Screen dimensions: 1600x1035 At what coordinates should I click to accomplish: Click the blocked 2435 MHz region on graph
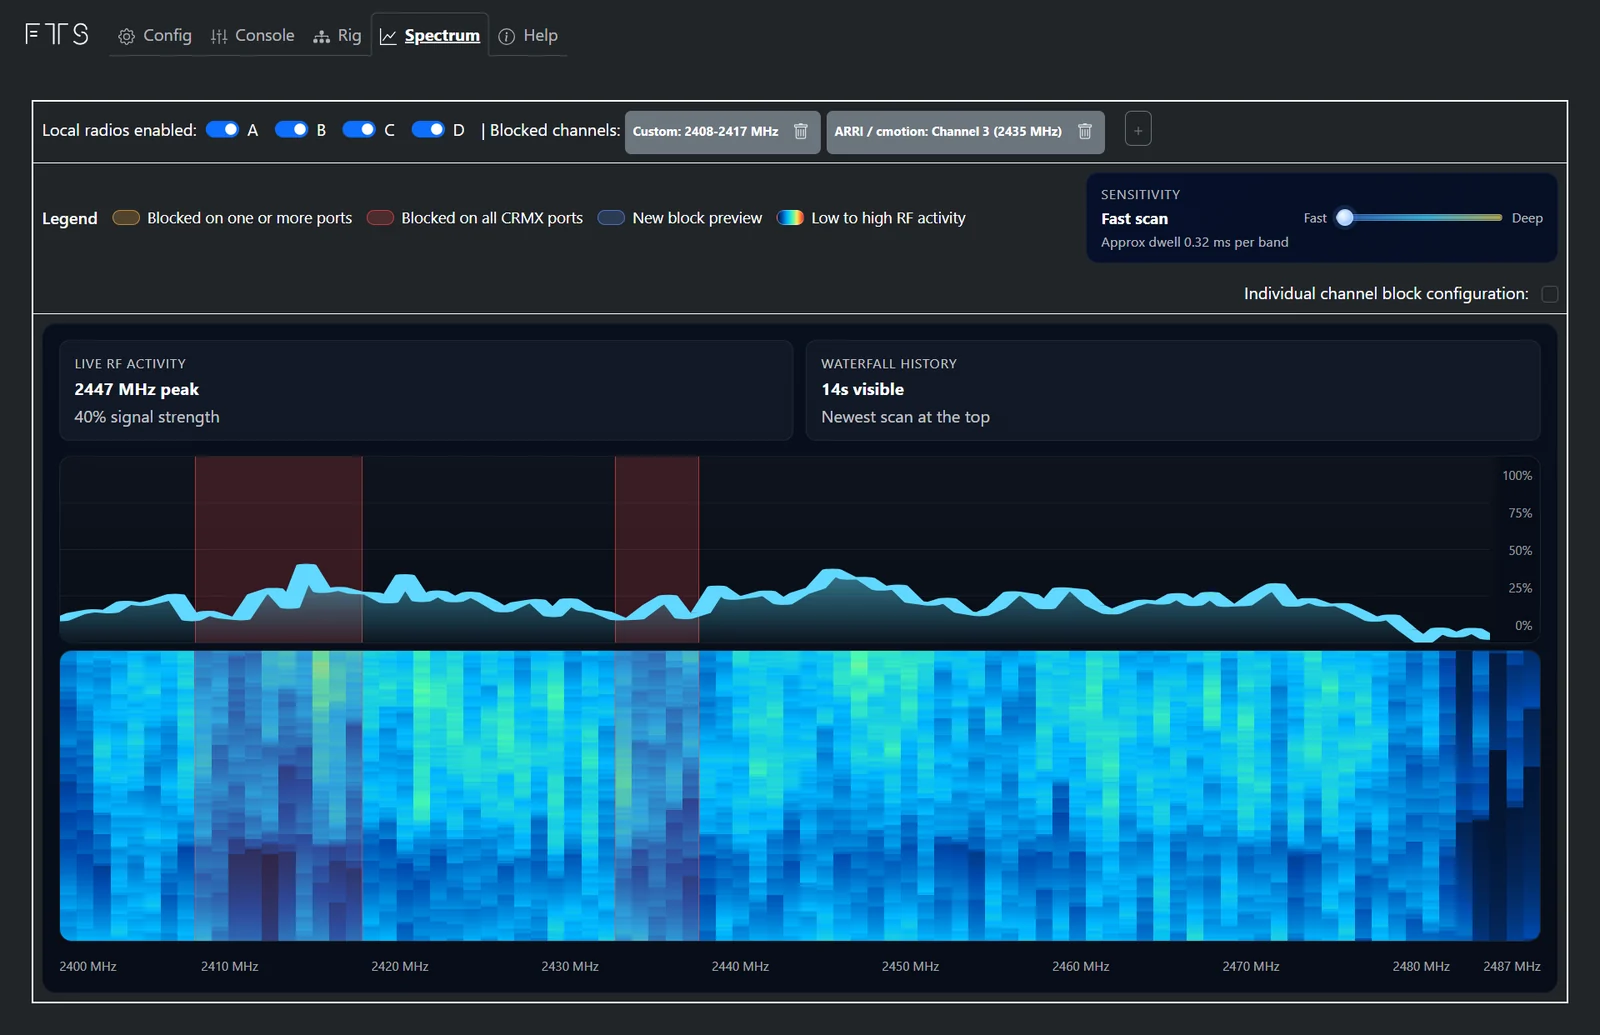pyautogui.click(x=657, y=549)
